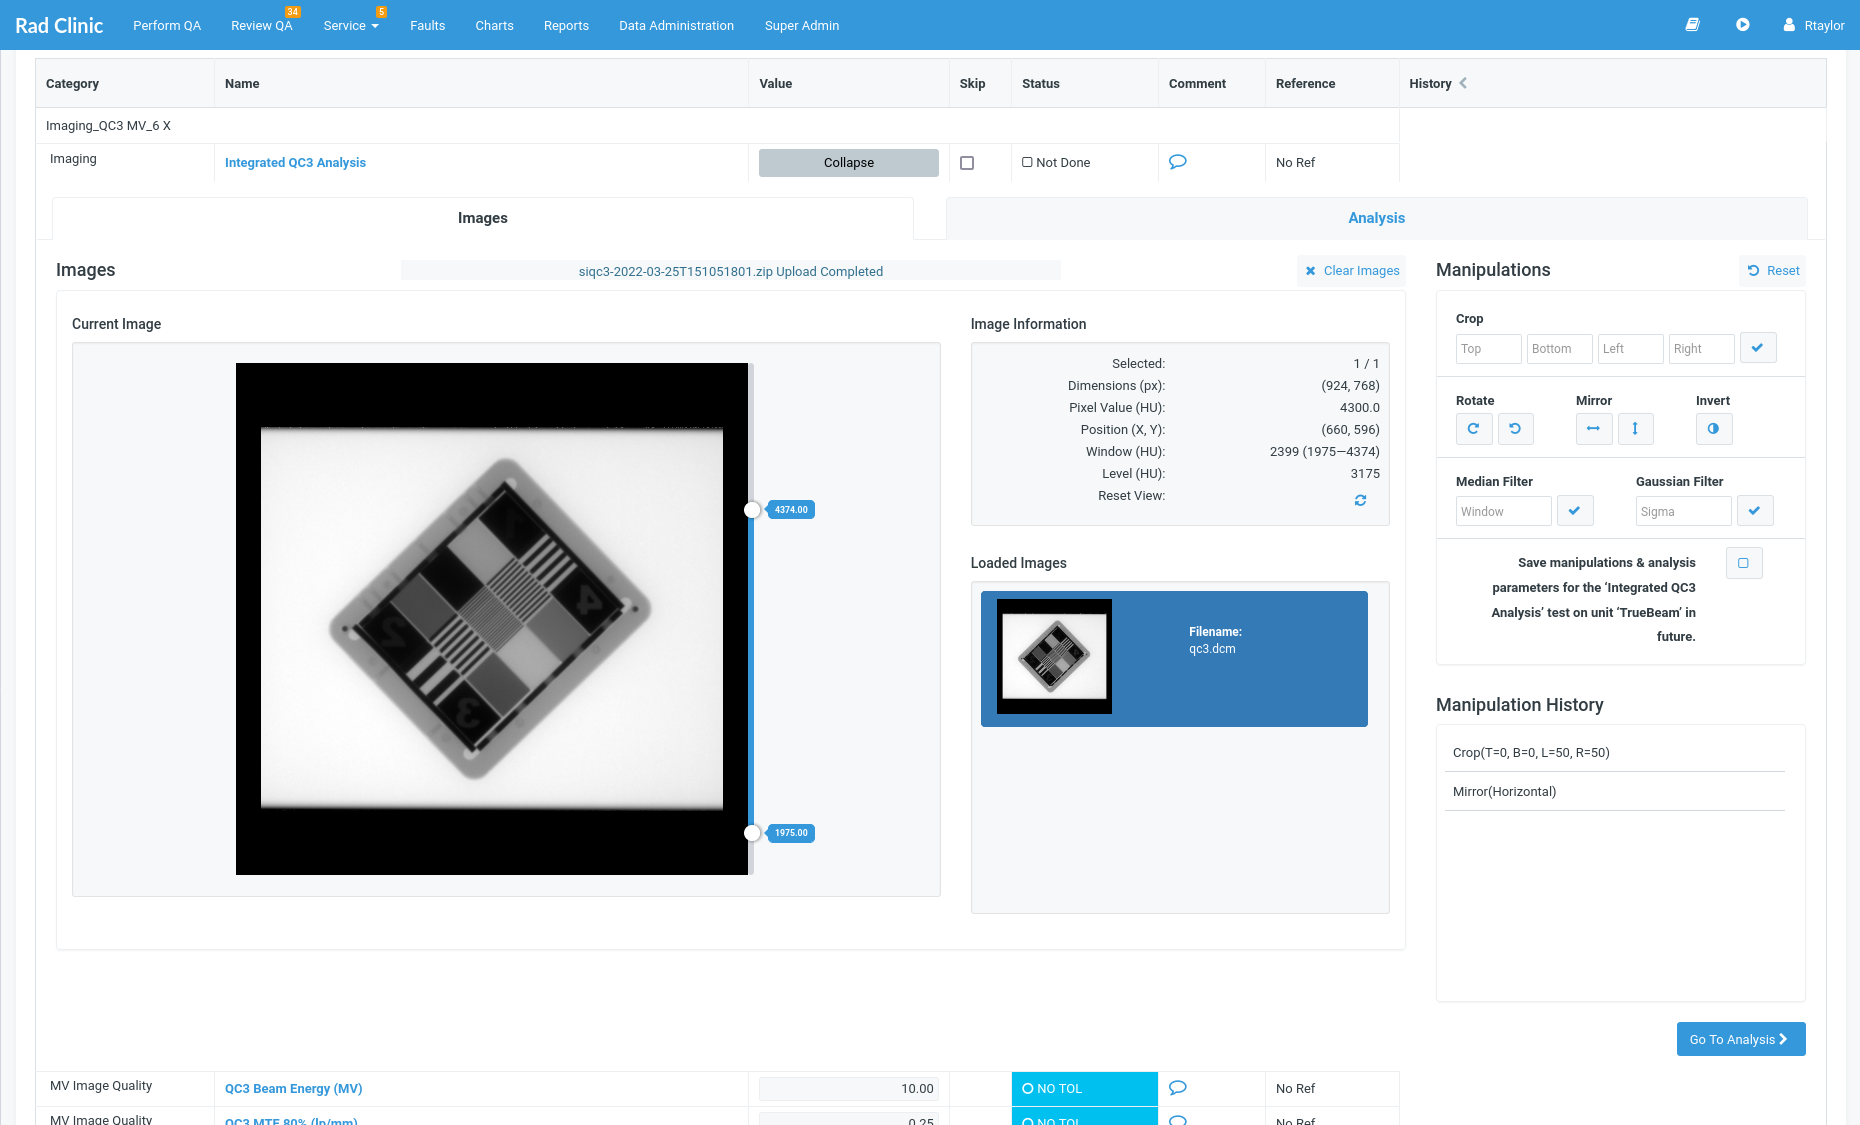Mirror image horizontally
The image size is (1860, 1125).
click(x=1593, y=429)
